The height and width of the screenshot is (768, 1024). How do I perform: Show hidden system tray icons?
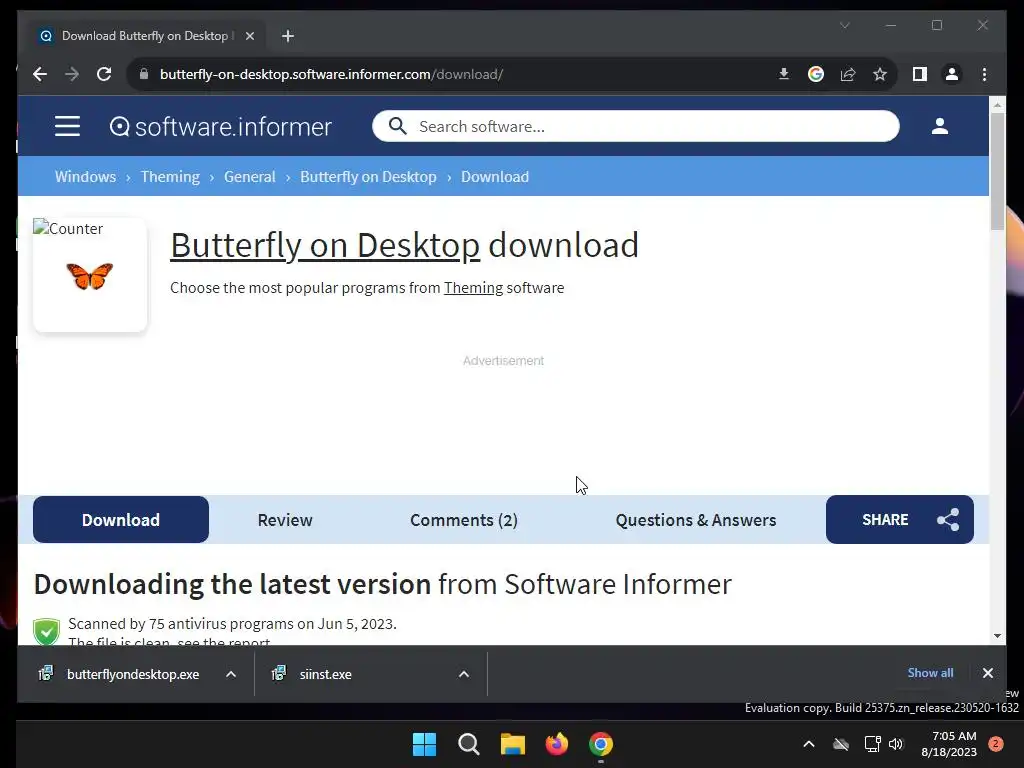tap(808, 744)
